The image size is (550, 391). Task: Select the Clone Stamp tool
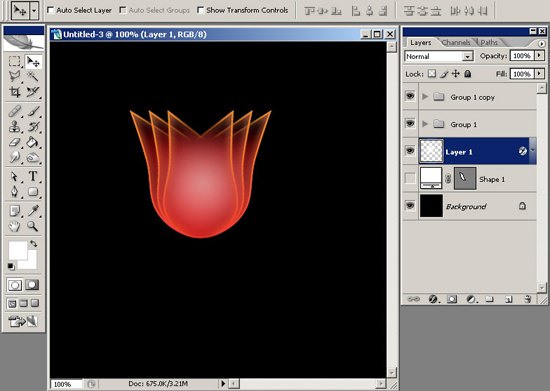tap(15, 127)
